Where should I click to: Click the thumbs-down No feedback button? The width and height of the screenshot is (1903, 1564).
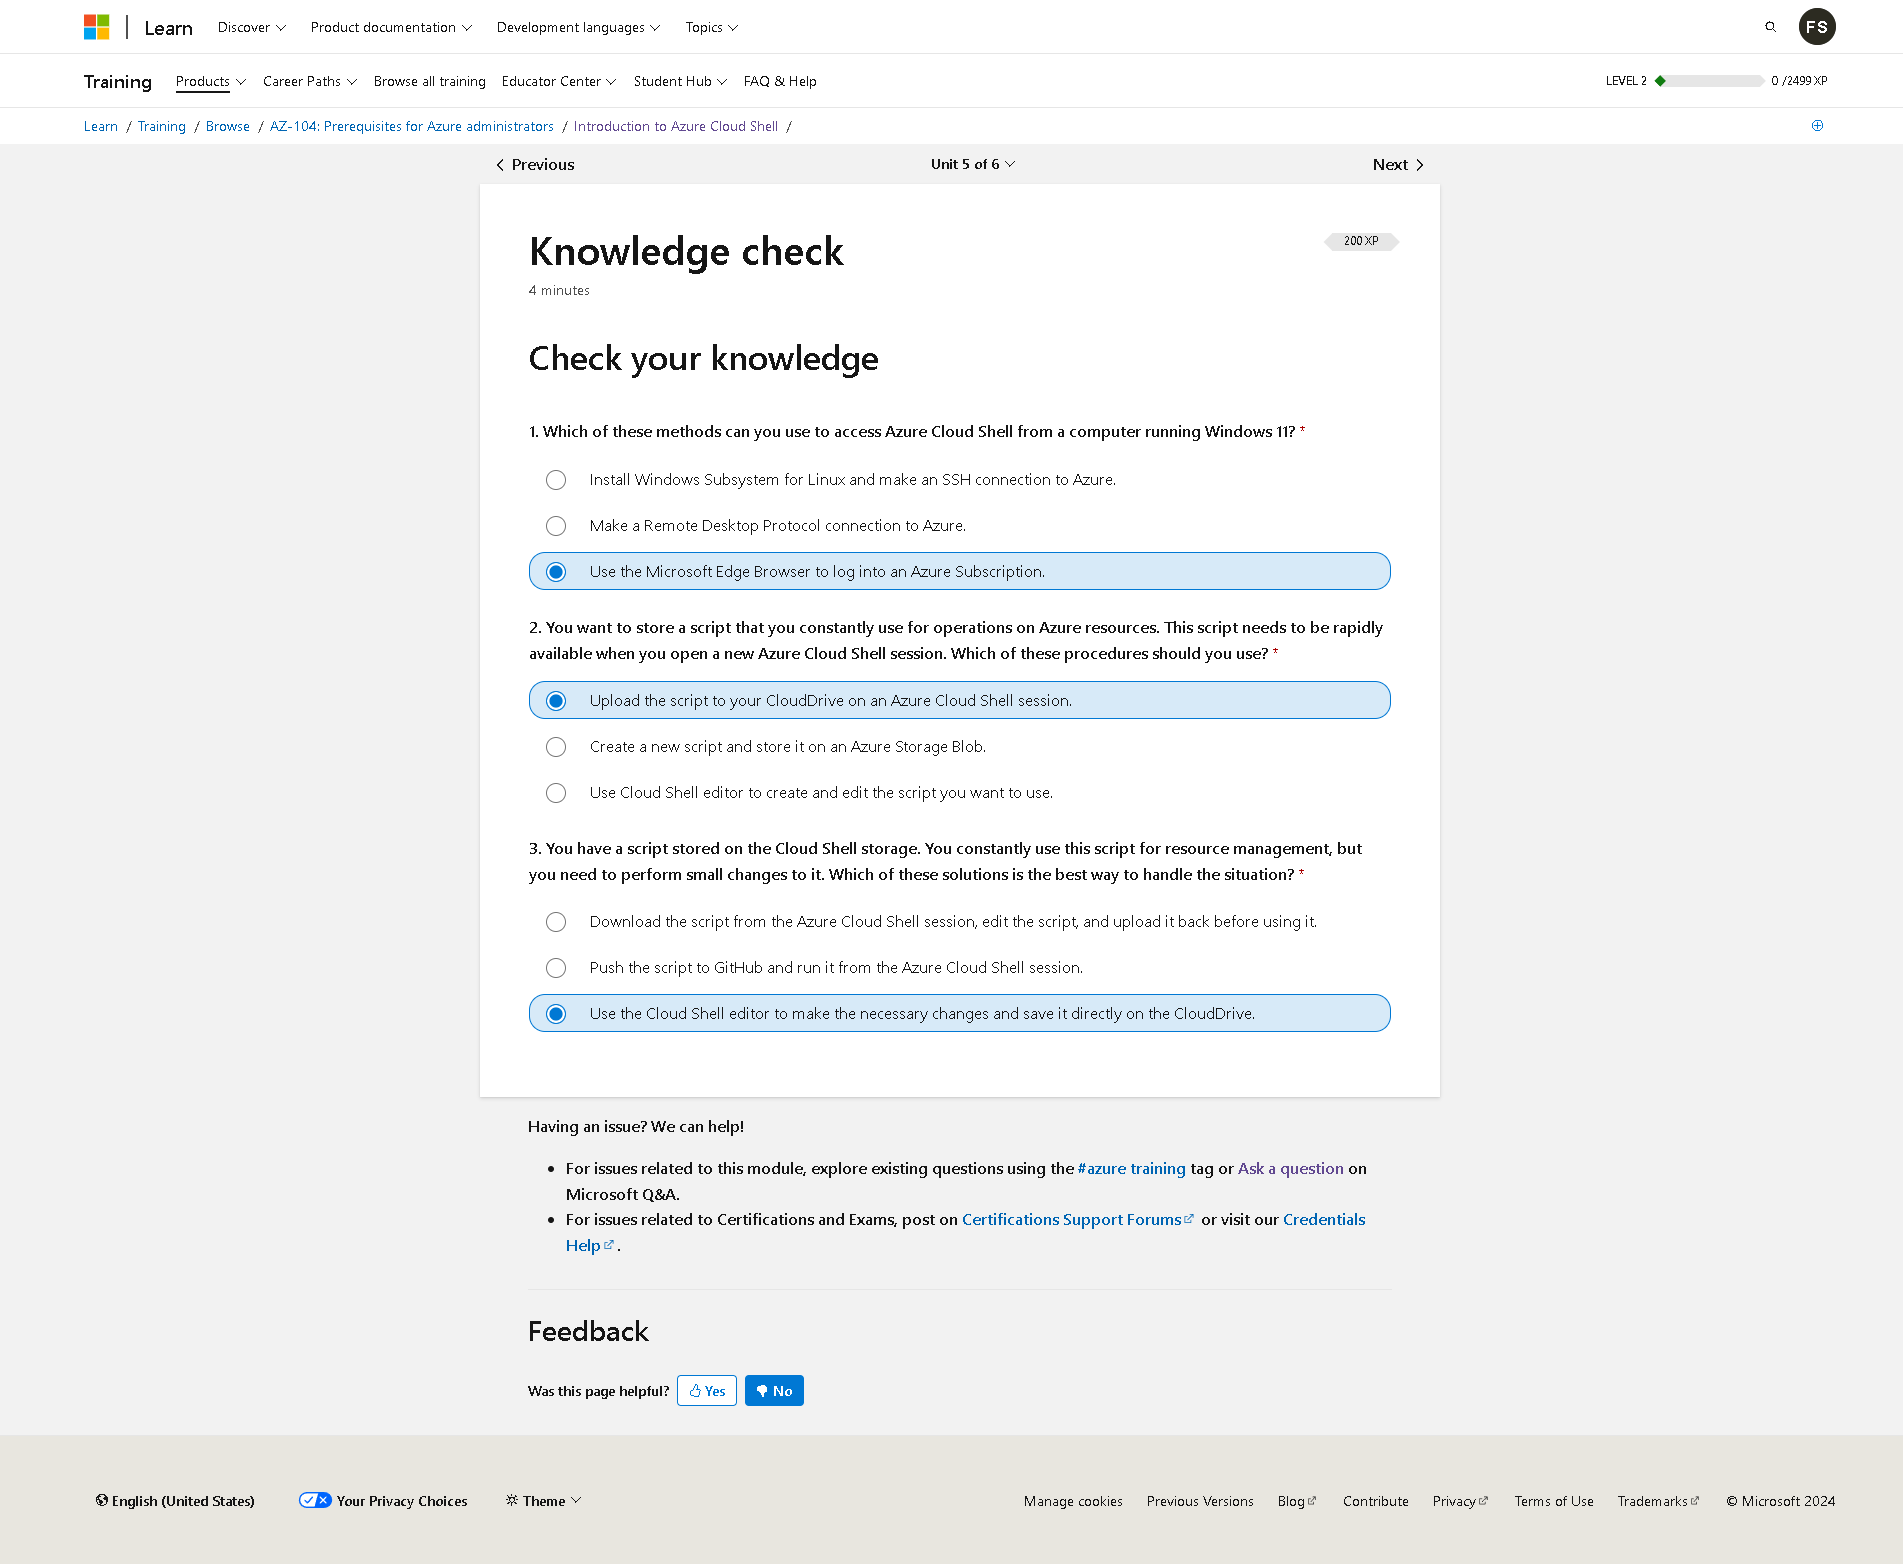(774, 1391)
